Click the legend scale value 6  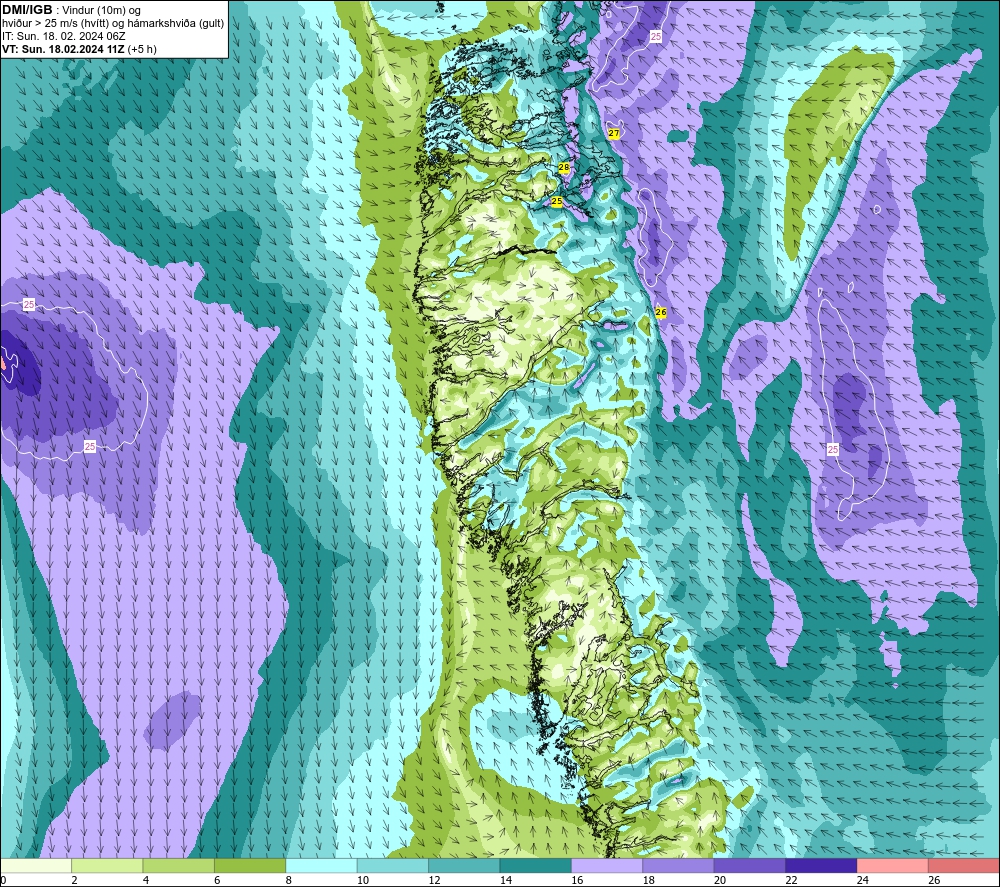tap(217, 880)
